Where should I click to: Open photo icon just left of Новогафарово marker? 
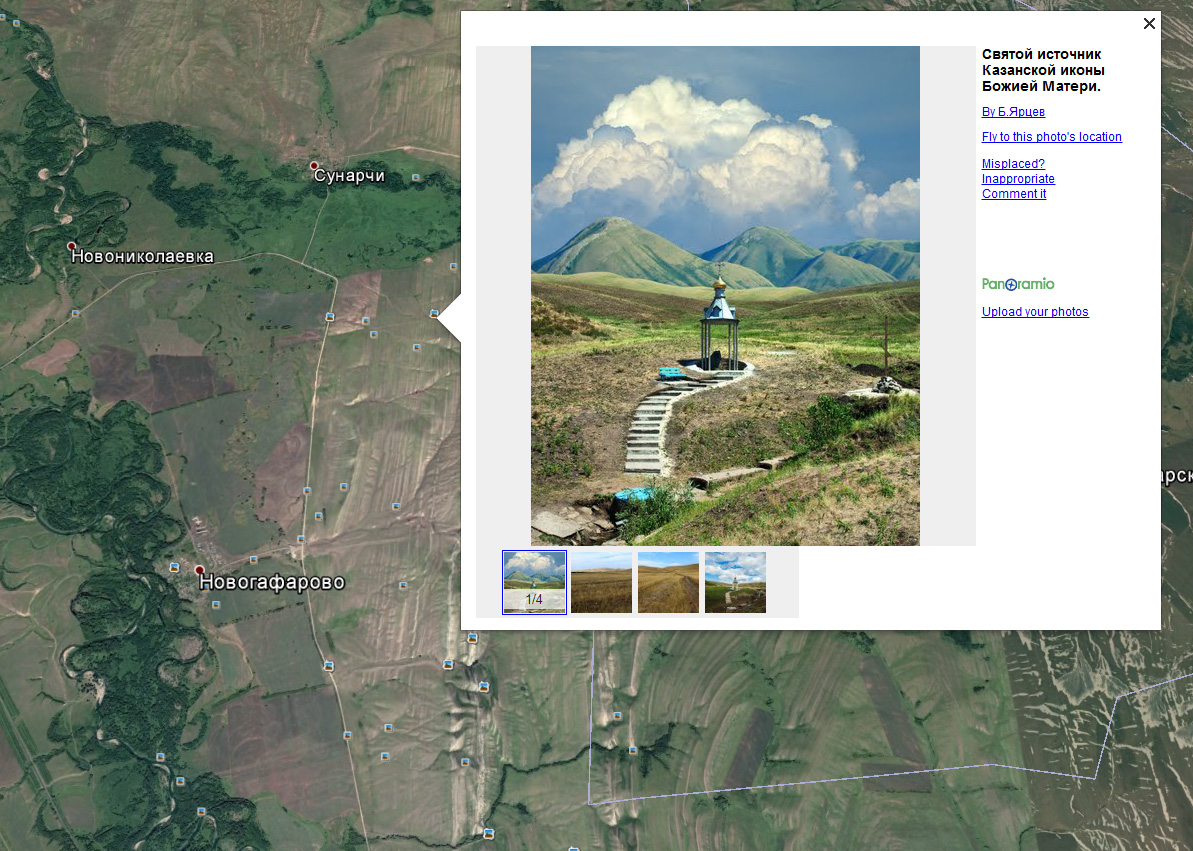point(174,567)
